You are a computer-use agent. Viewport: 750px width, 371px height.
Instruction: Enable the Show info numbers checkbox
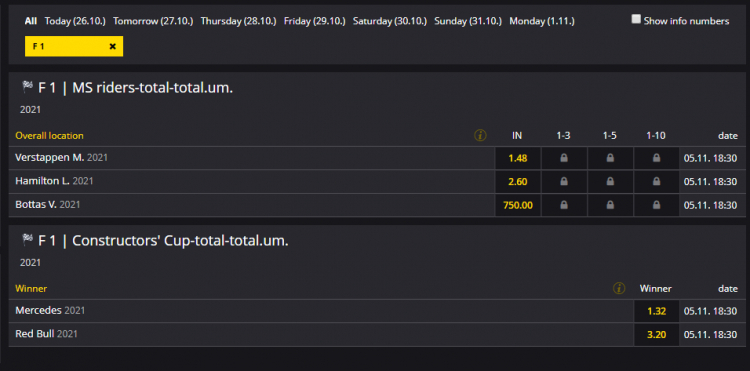point(636,20)
